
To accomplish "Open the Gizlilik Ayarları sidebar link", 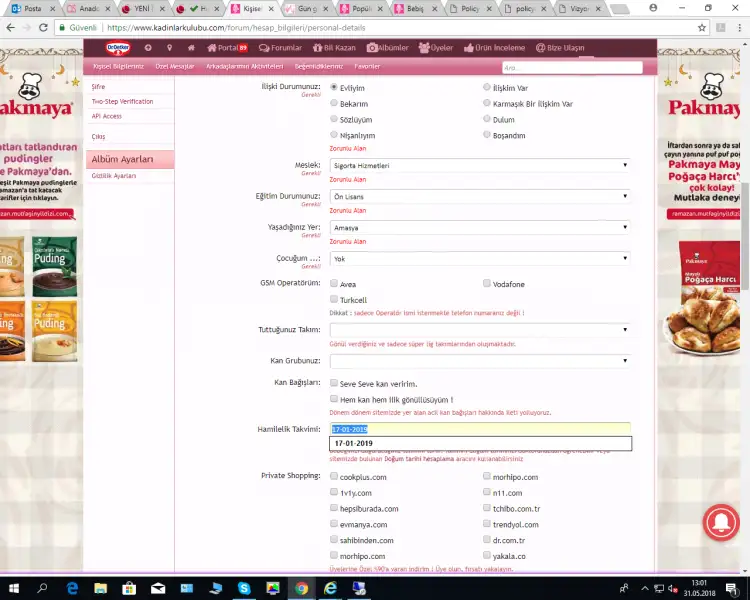I will 113,176.
